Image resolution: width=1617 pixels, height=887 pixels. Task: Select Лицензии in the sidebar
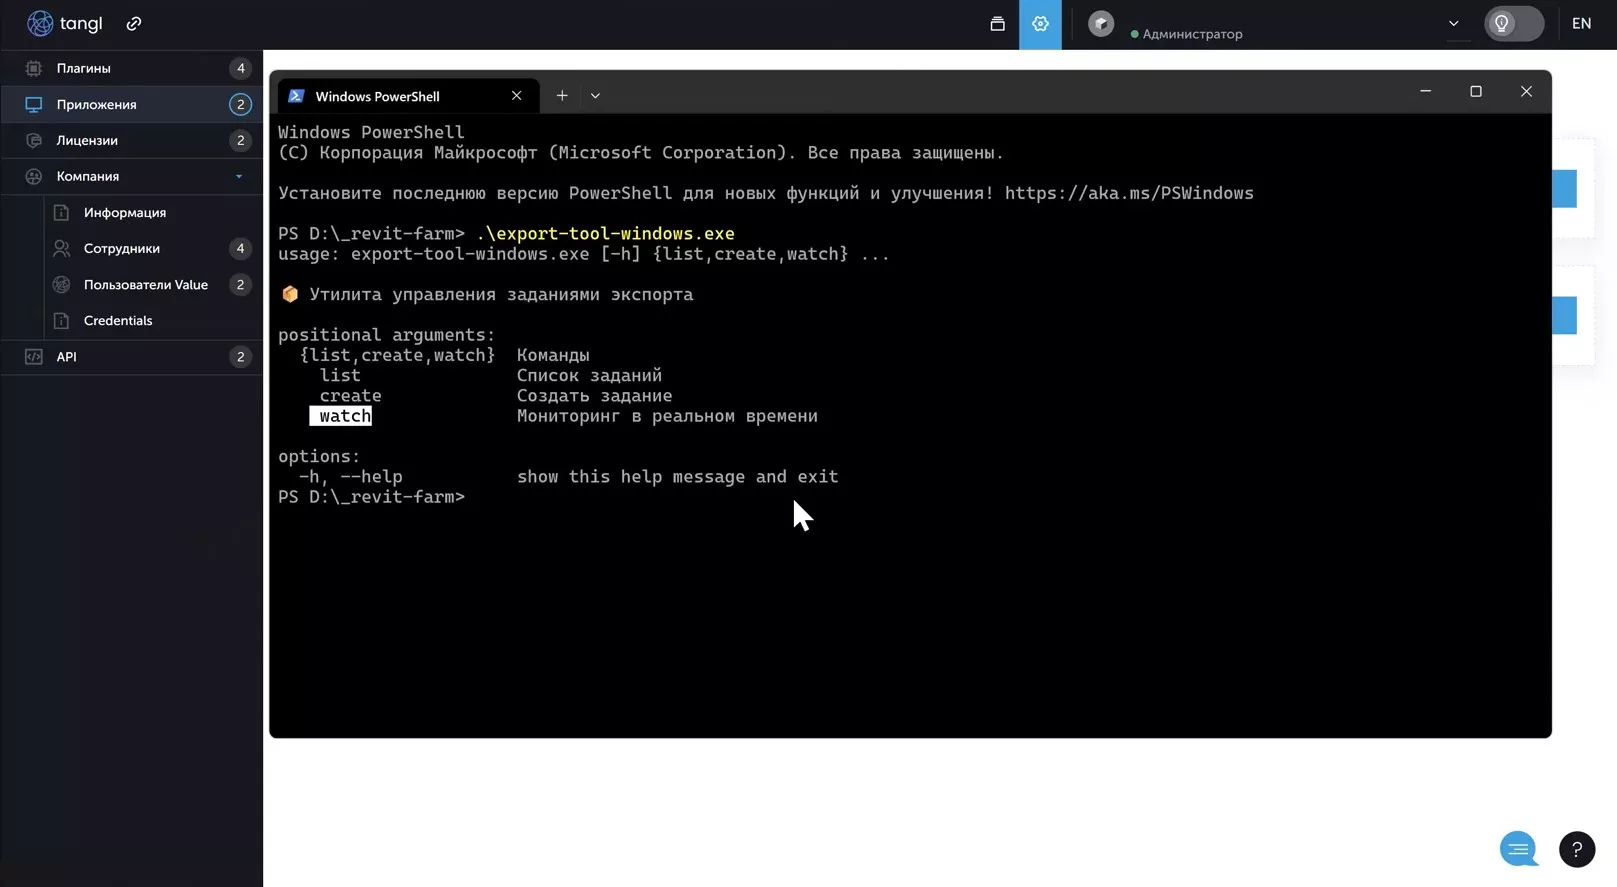[x=87, y=140]
